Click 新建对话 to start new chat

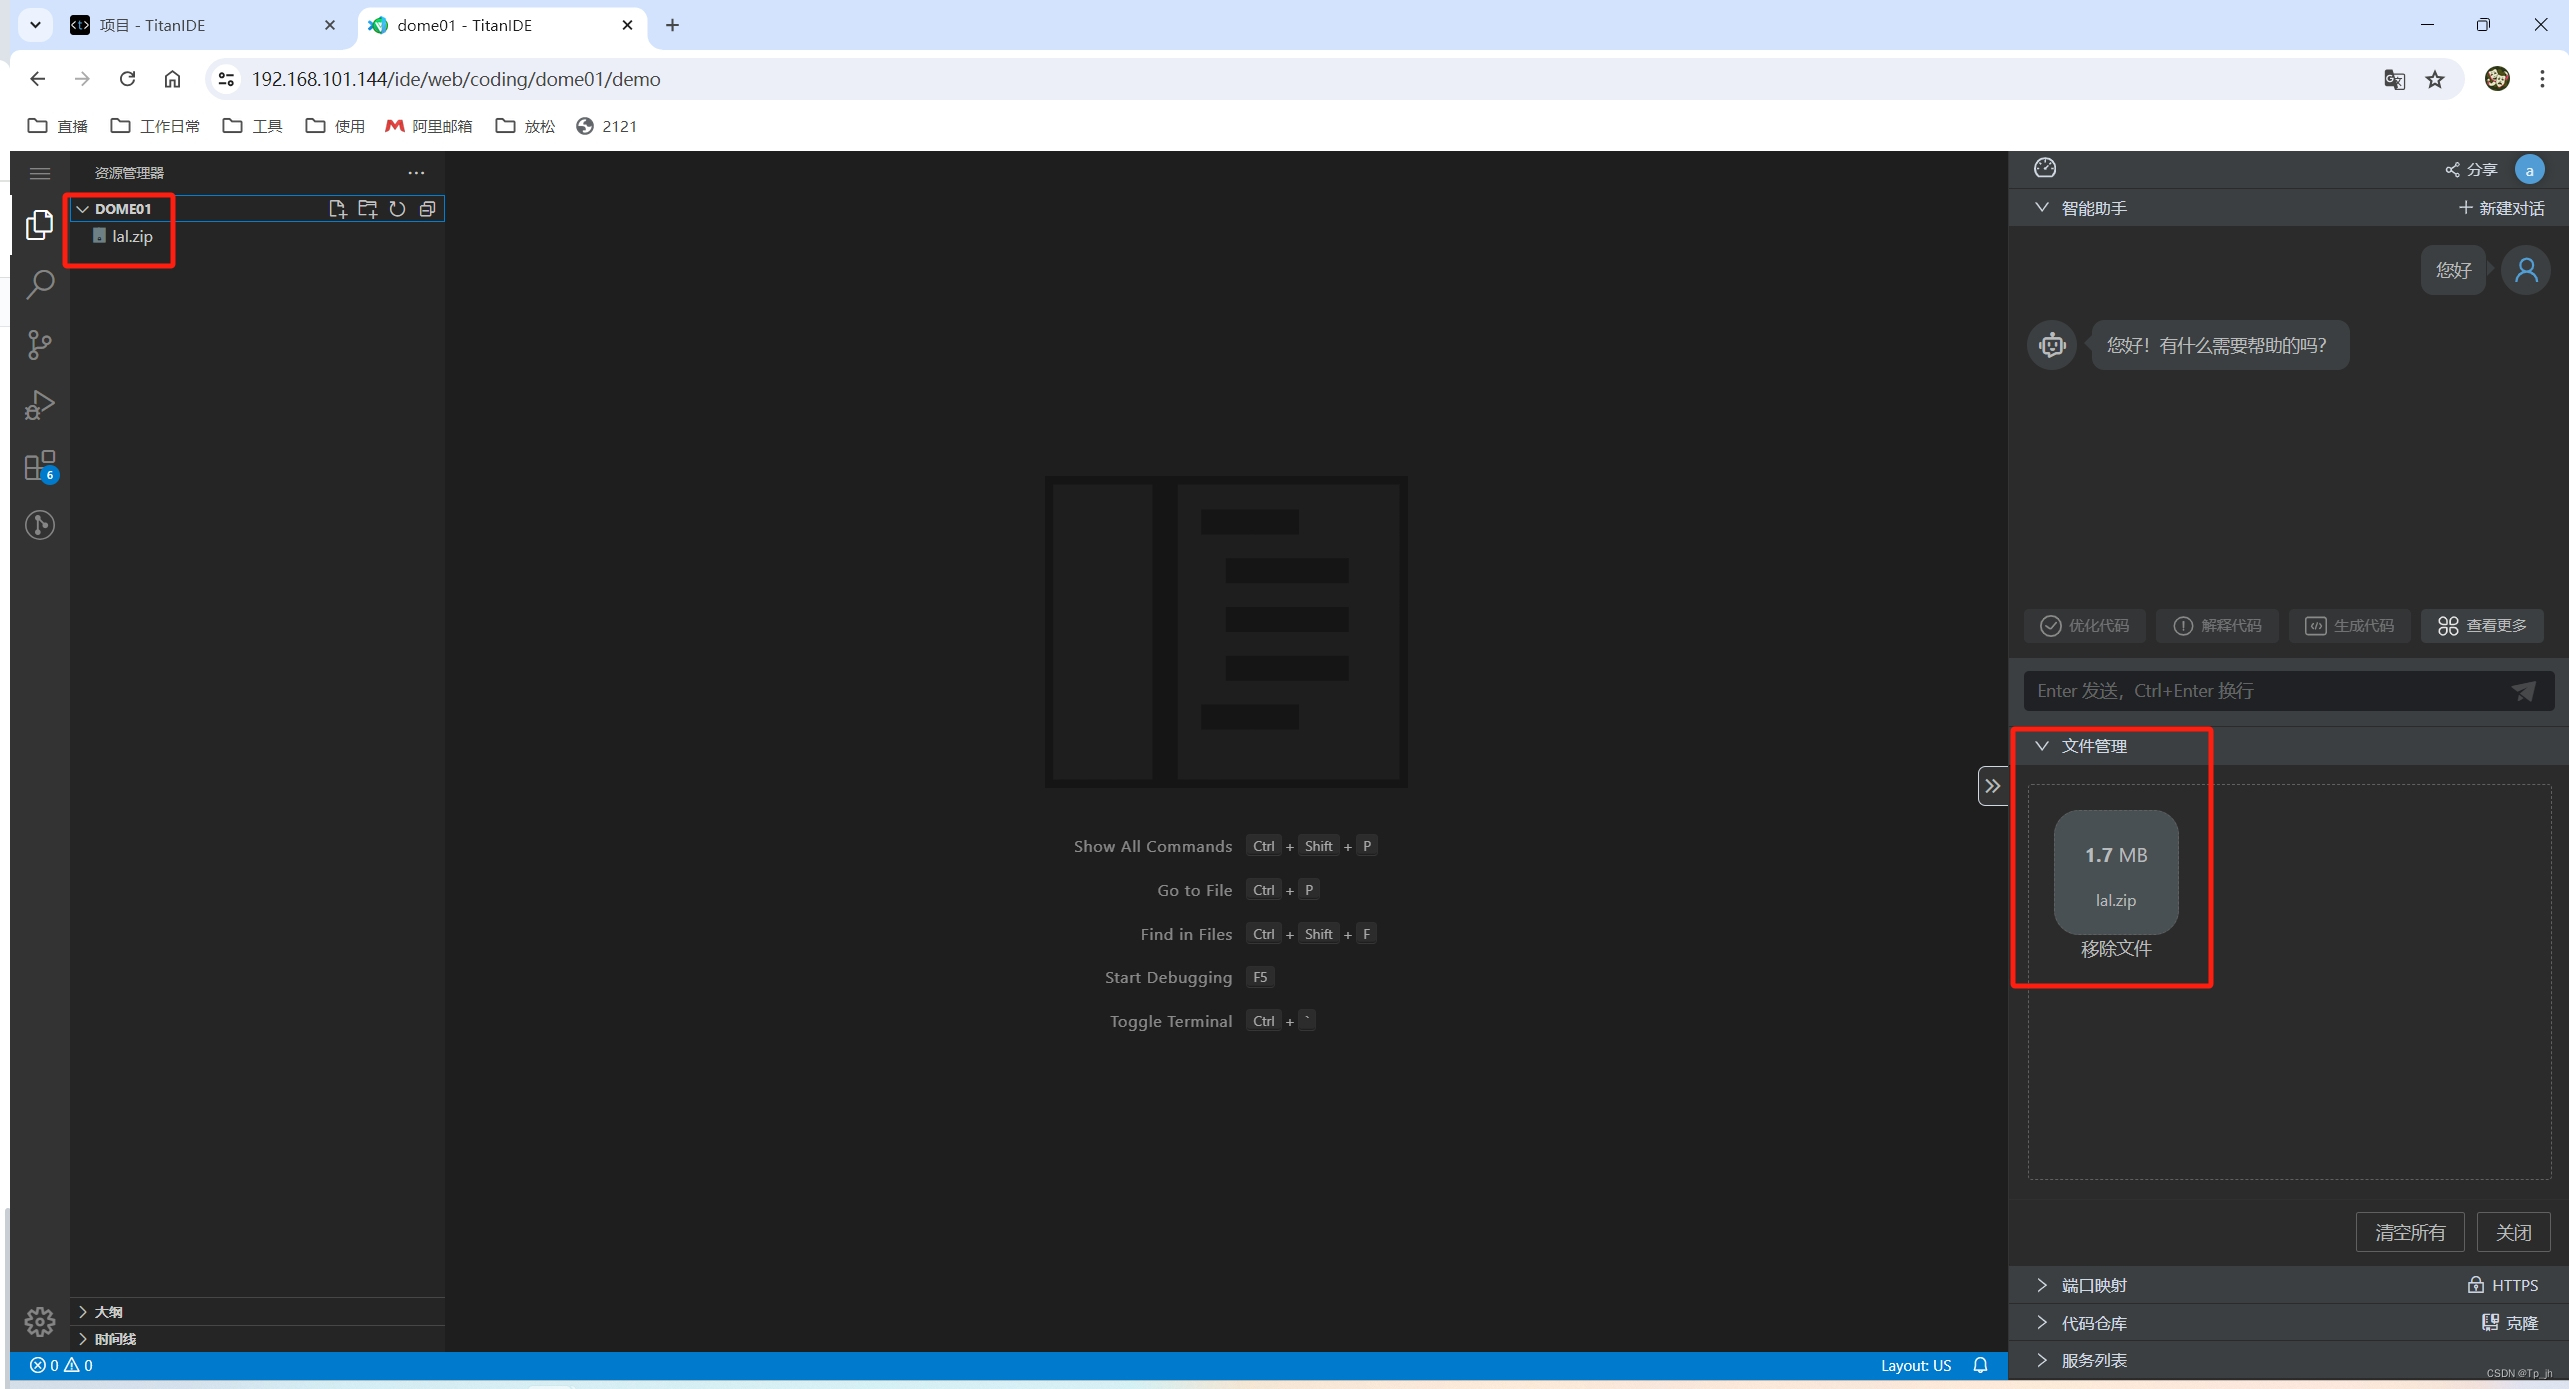(x=2501, y=208)
